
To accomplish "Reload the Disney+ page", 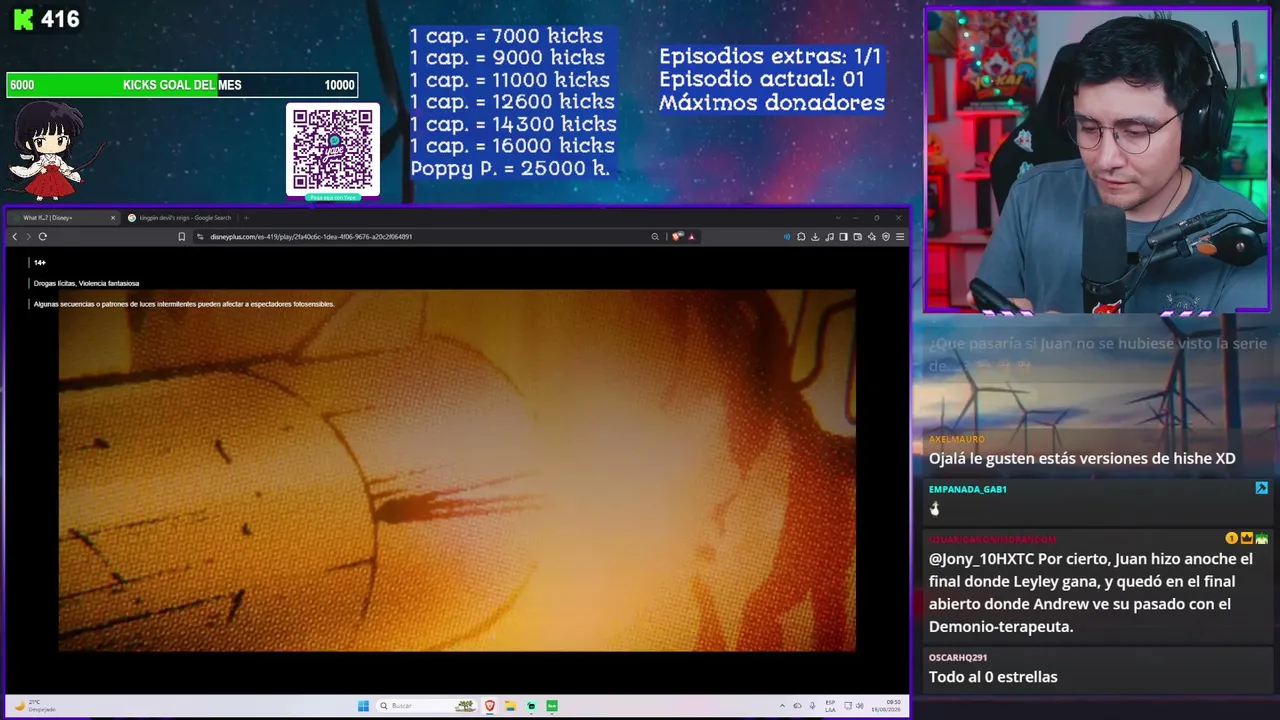I will pos(43,237).
